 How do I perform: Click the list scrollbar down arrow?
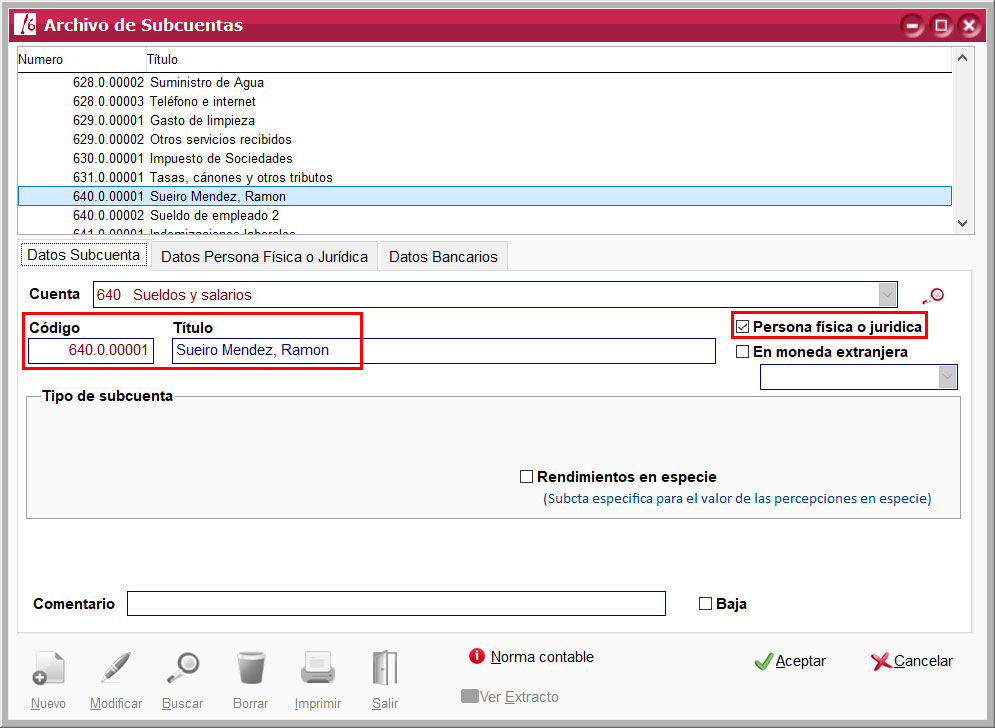pyautogui.click(x=962, y=223)
